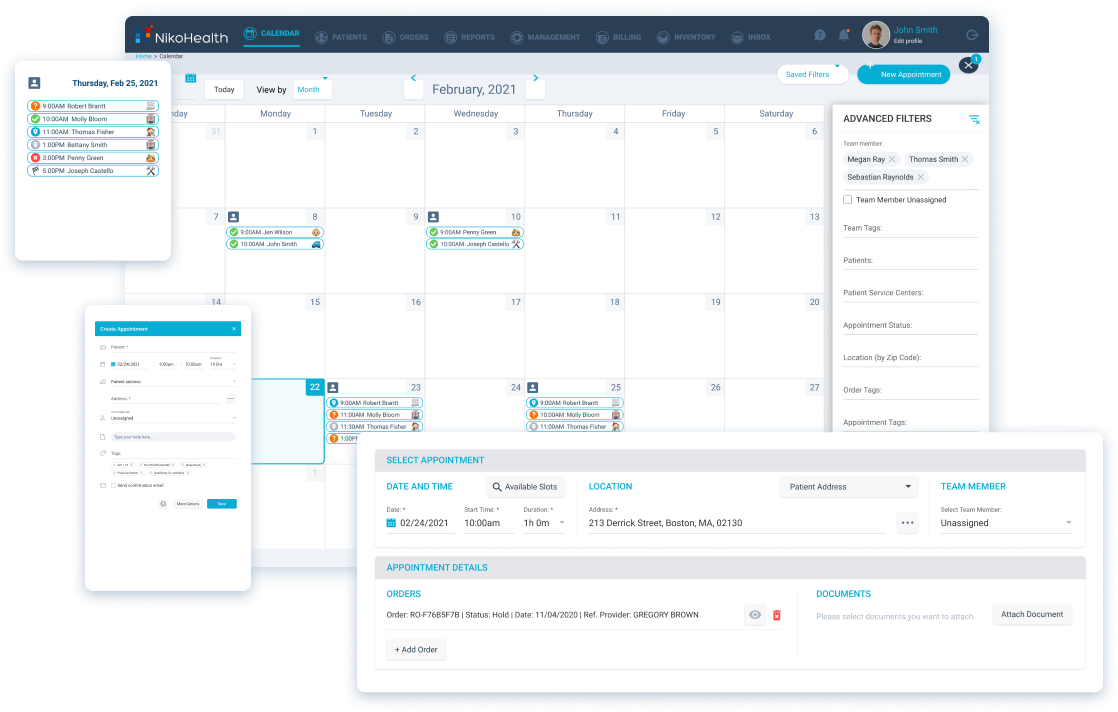Click the Edit profile link
This screenshot has height=712, width=1118.
coord(908,41)
